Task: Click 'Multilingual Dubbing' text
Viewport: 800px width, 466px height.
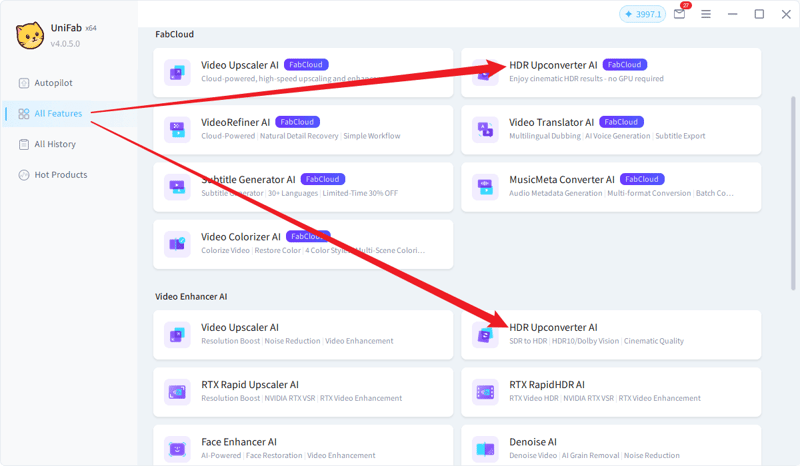Action: (545, 136)
